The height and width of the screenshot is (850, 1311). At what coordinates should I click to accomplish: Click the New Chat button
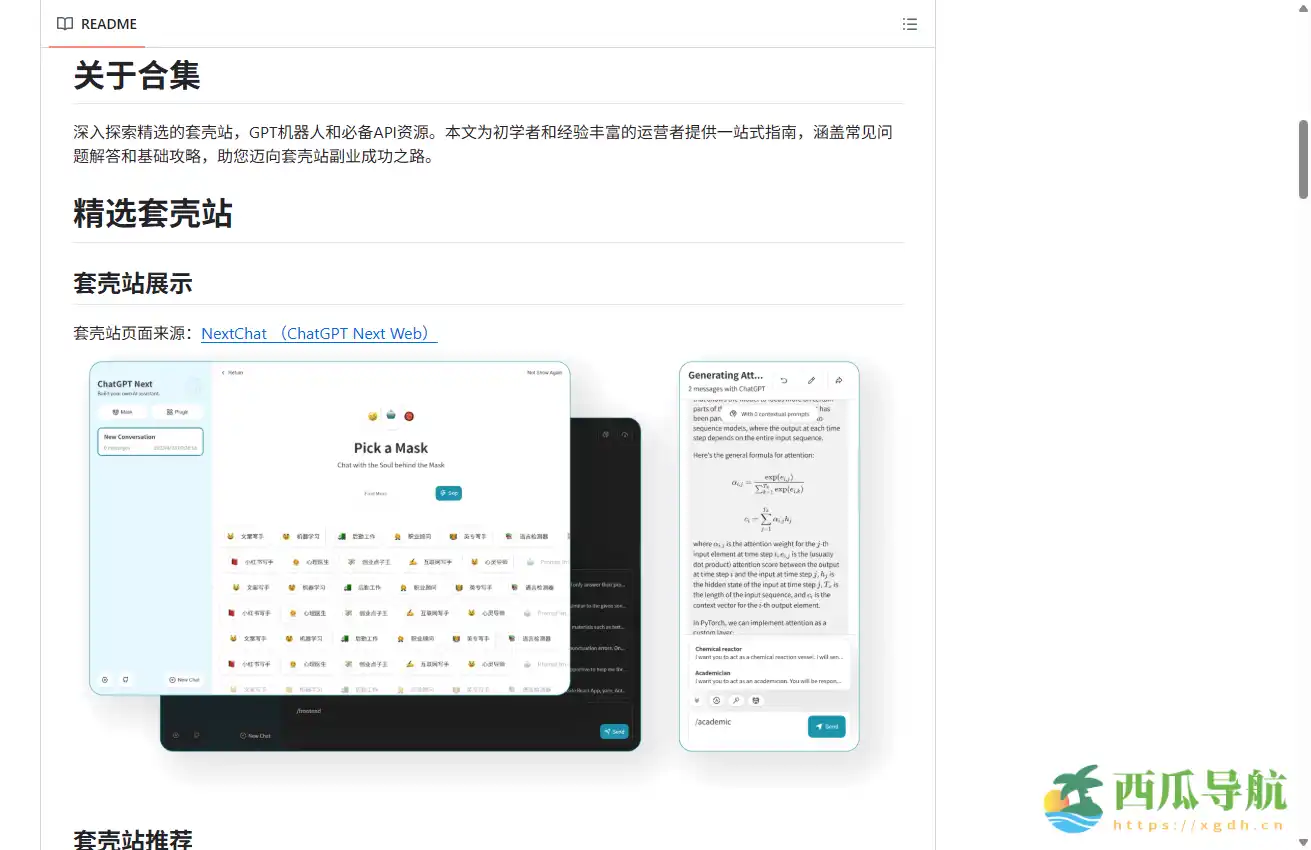(184, 679)
